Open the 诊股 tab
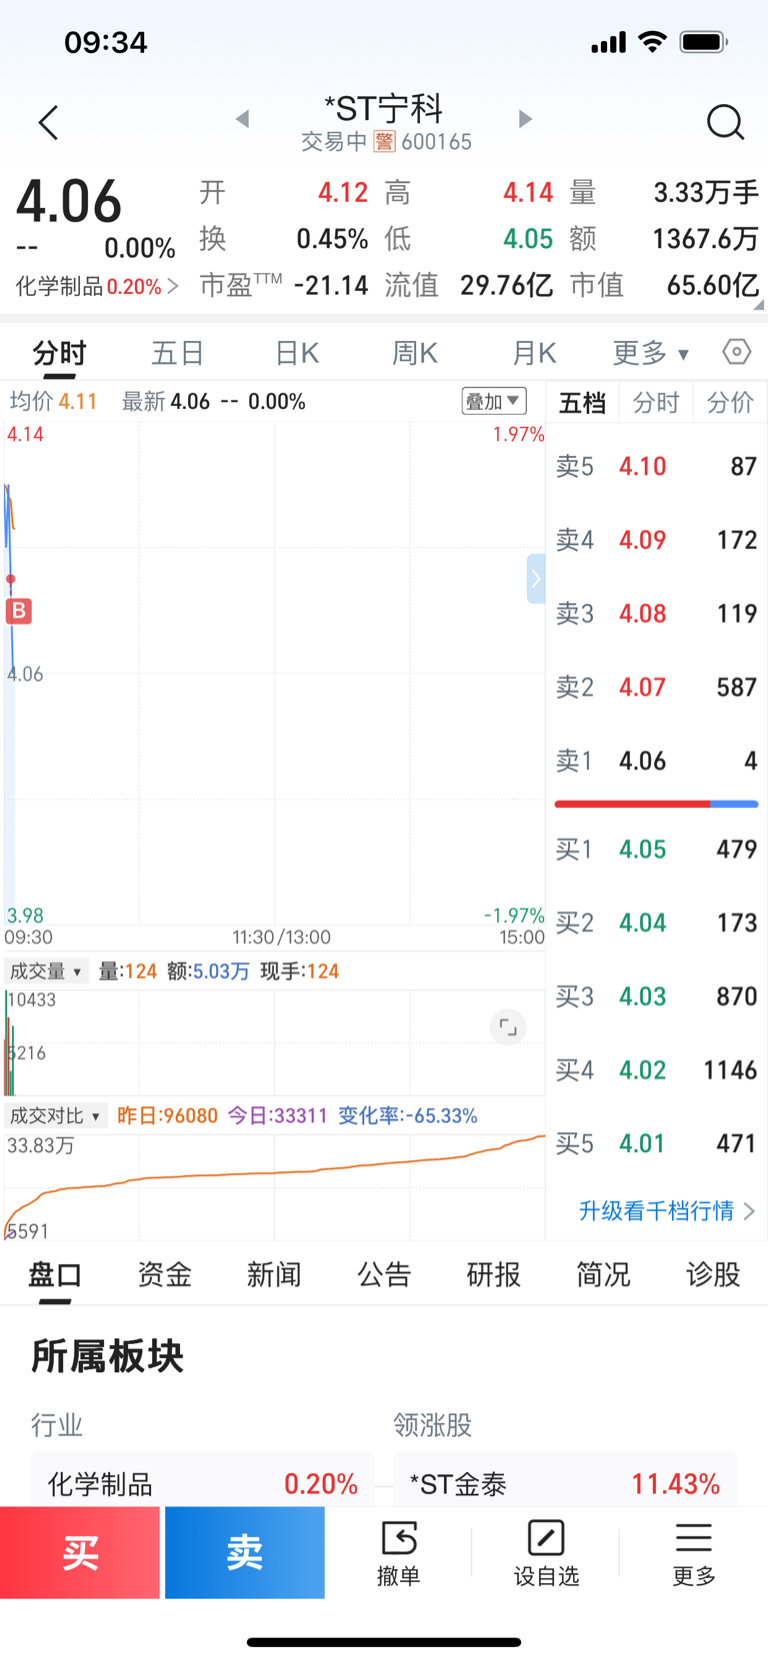This screenshot has height=1663, width=768. tap(713, 1274)
